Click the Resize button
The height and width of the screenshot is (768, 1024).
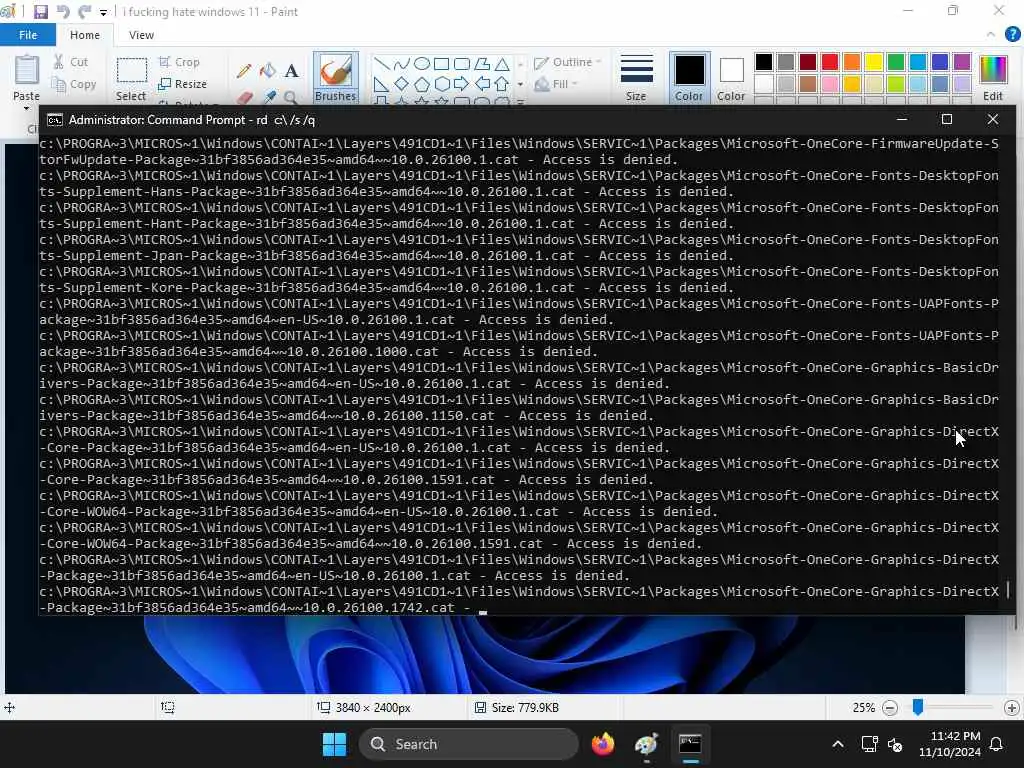coord(183,84)
